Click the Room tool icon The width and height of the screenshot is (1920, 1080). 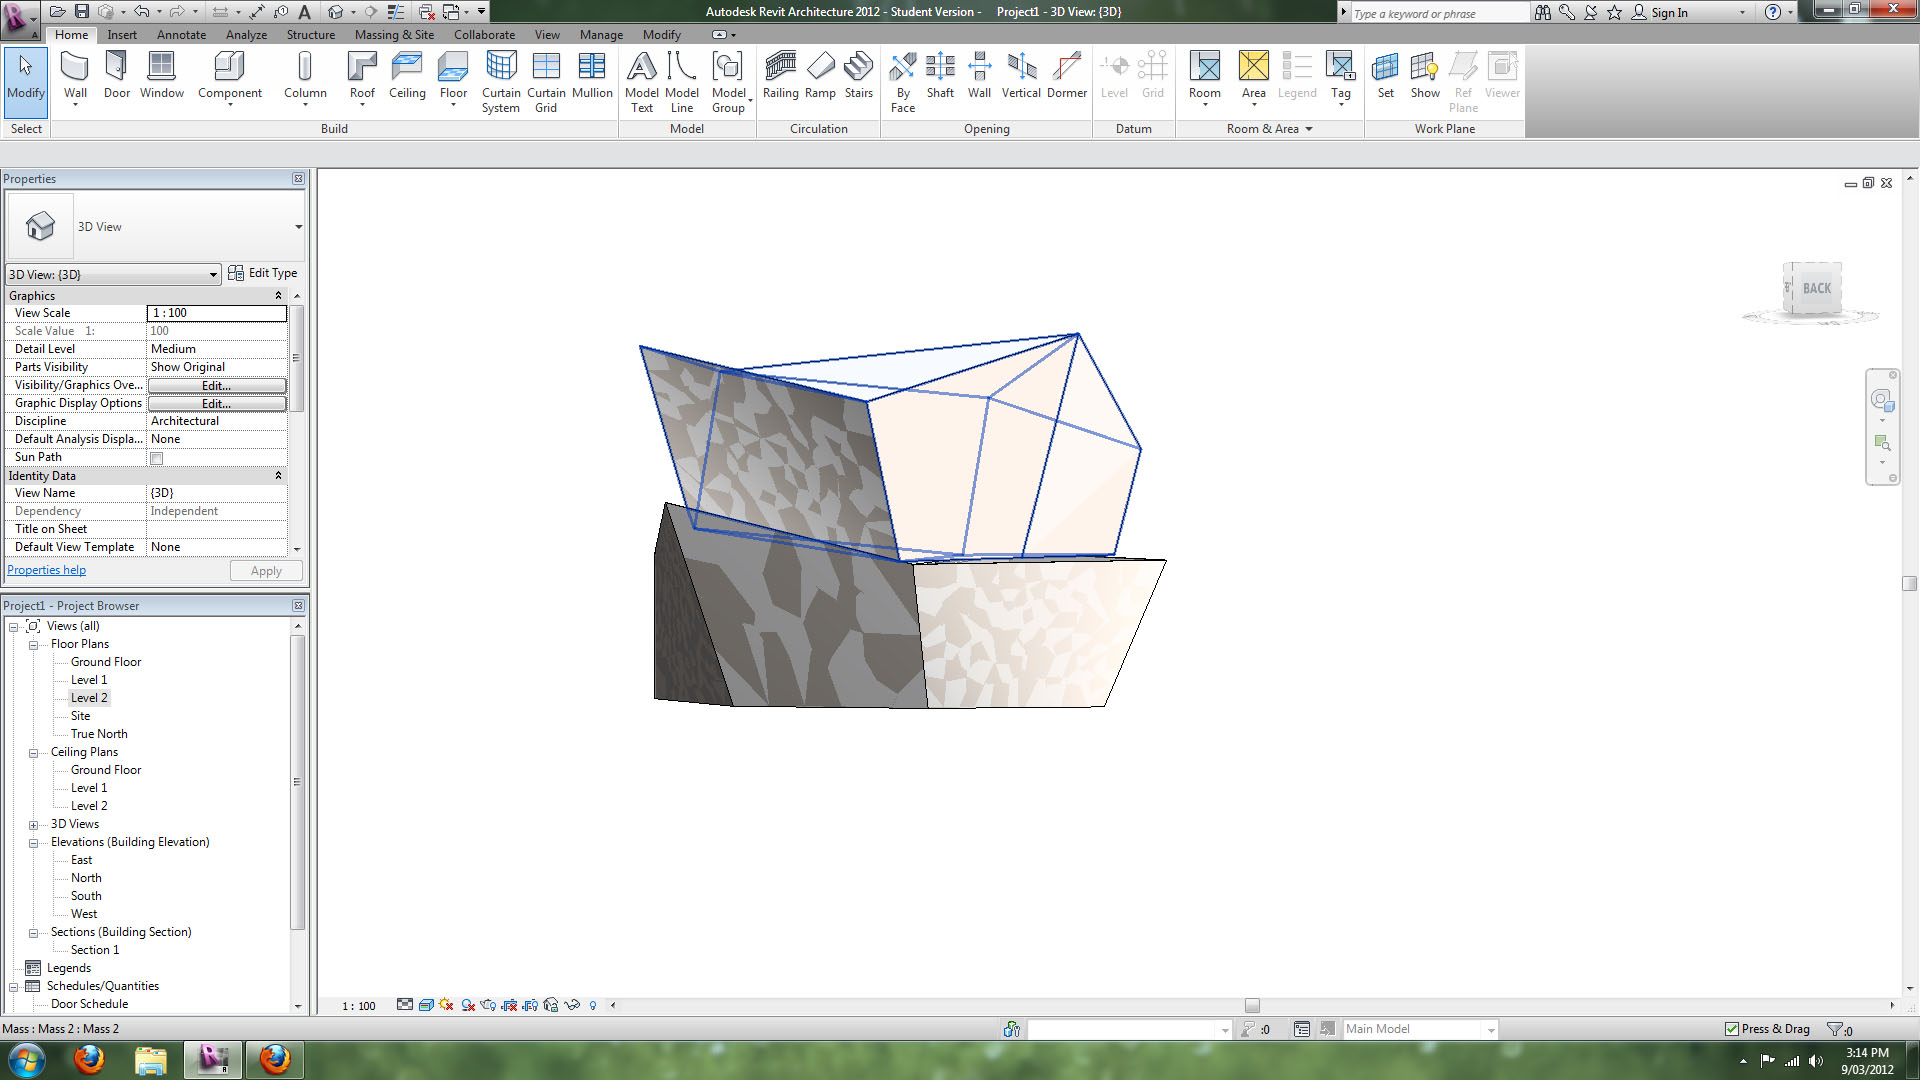pos(1204,68)
